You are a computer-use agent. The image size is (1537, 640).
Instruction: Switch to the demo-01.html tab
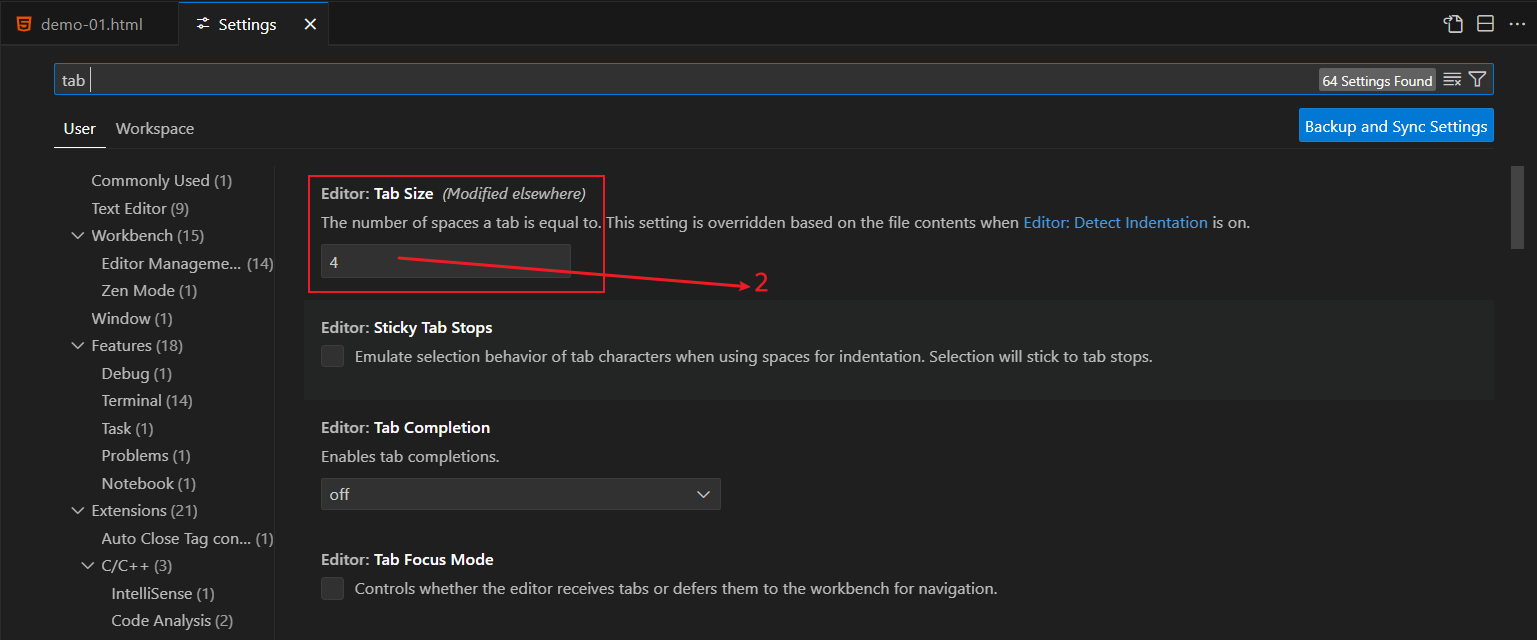coord(90,24)
